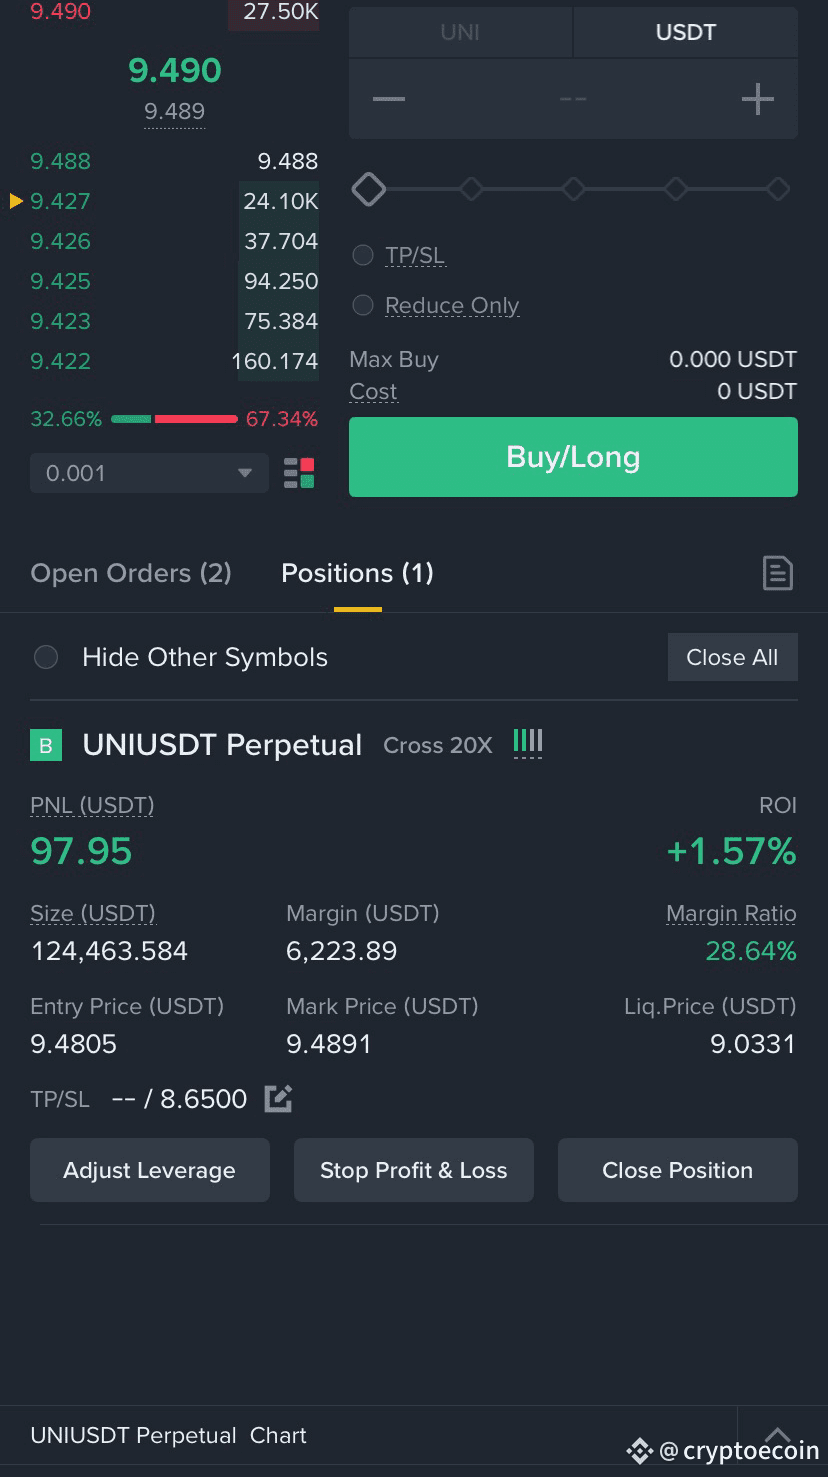Open the order history document icon
The image size is (828, 1477).
[x=778, y=573]
